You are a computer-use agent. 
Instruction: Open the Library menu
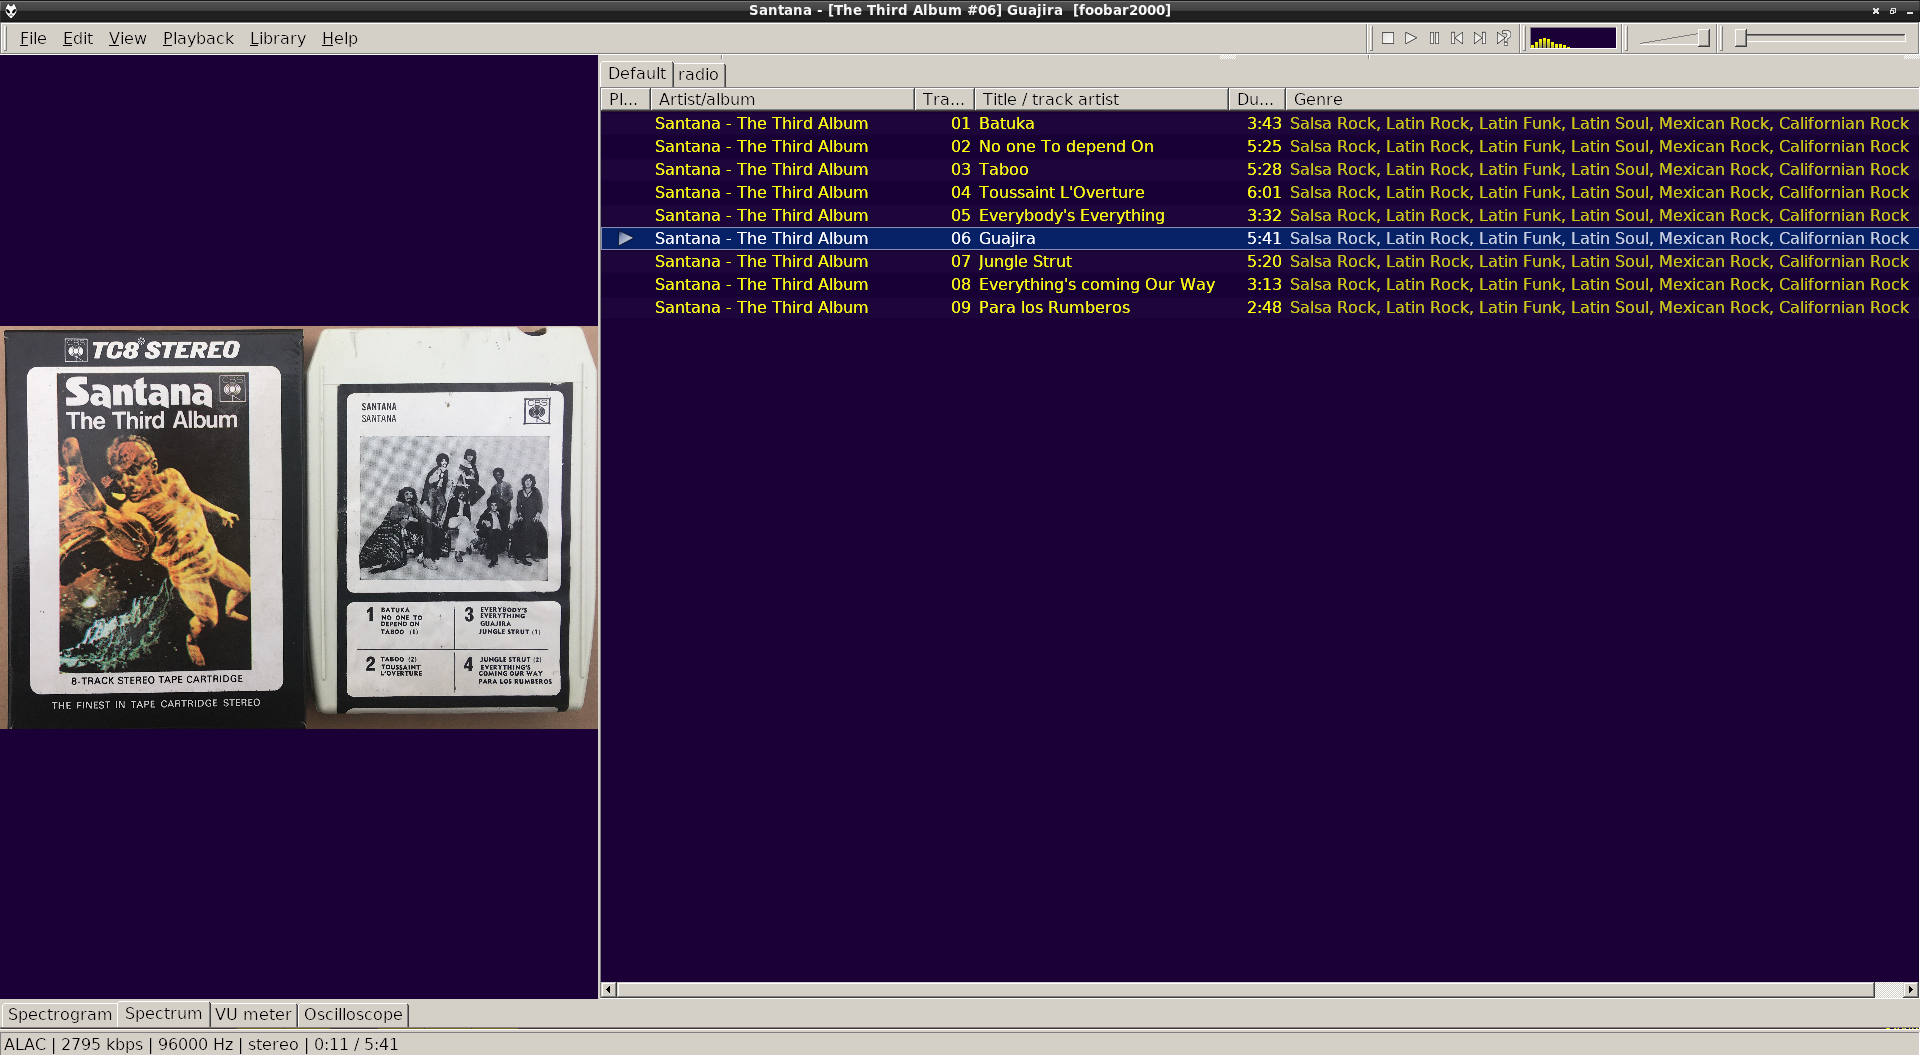click(277, 38)
